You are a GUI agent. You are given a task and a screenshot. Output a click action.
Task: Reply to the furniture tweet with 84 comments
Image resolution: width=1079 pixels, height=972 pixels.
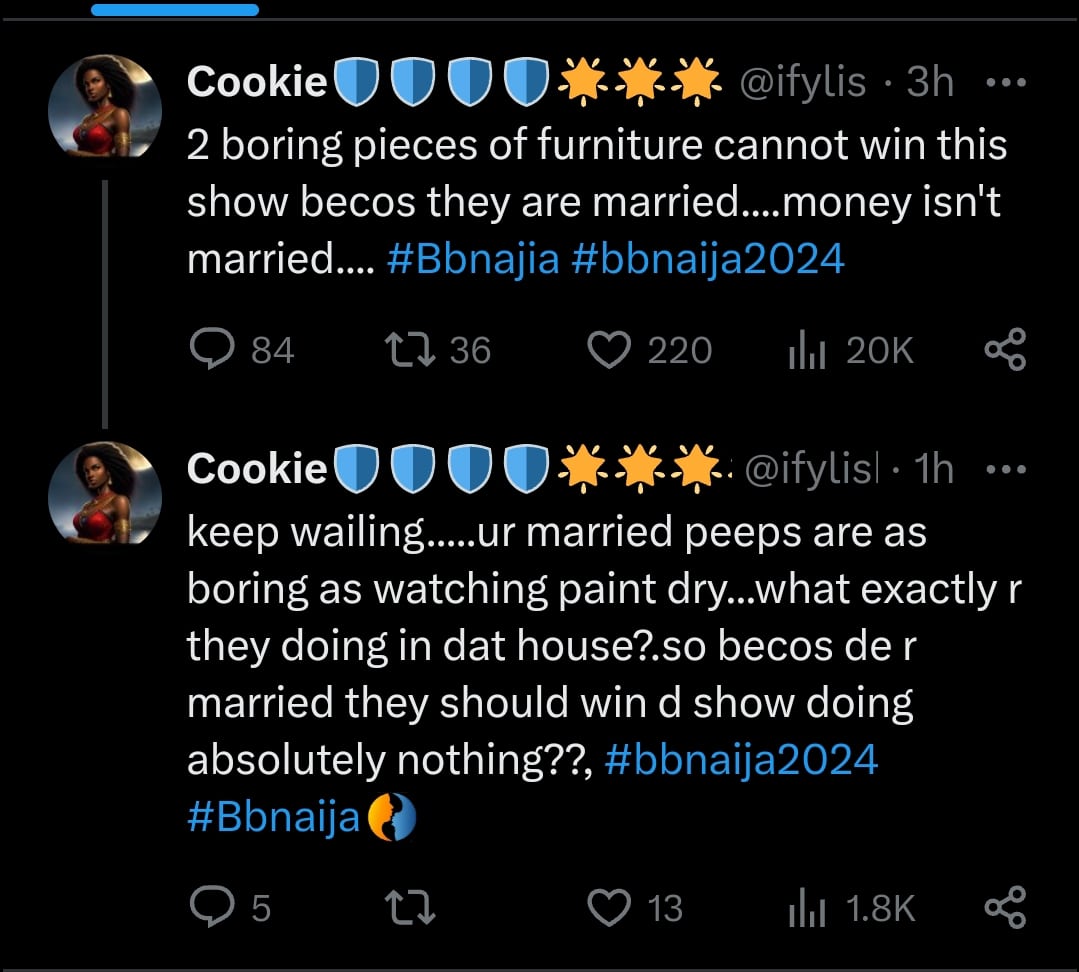[209, 350]
